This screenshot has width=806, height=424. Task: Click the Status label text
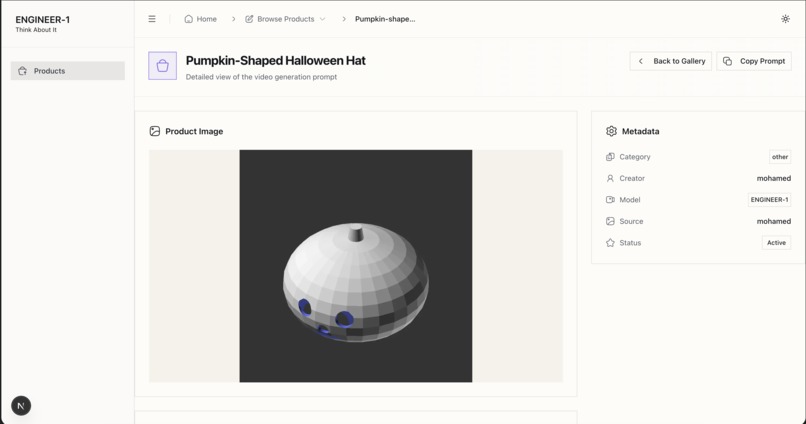[x=630, y=243]
